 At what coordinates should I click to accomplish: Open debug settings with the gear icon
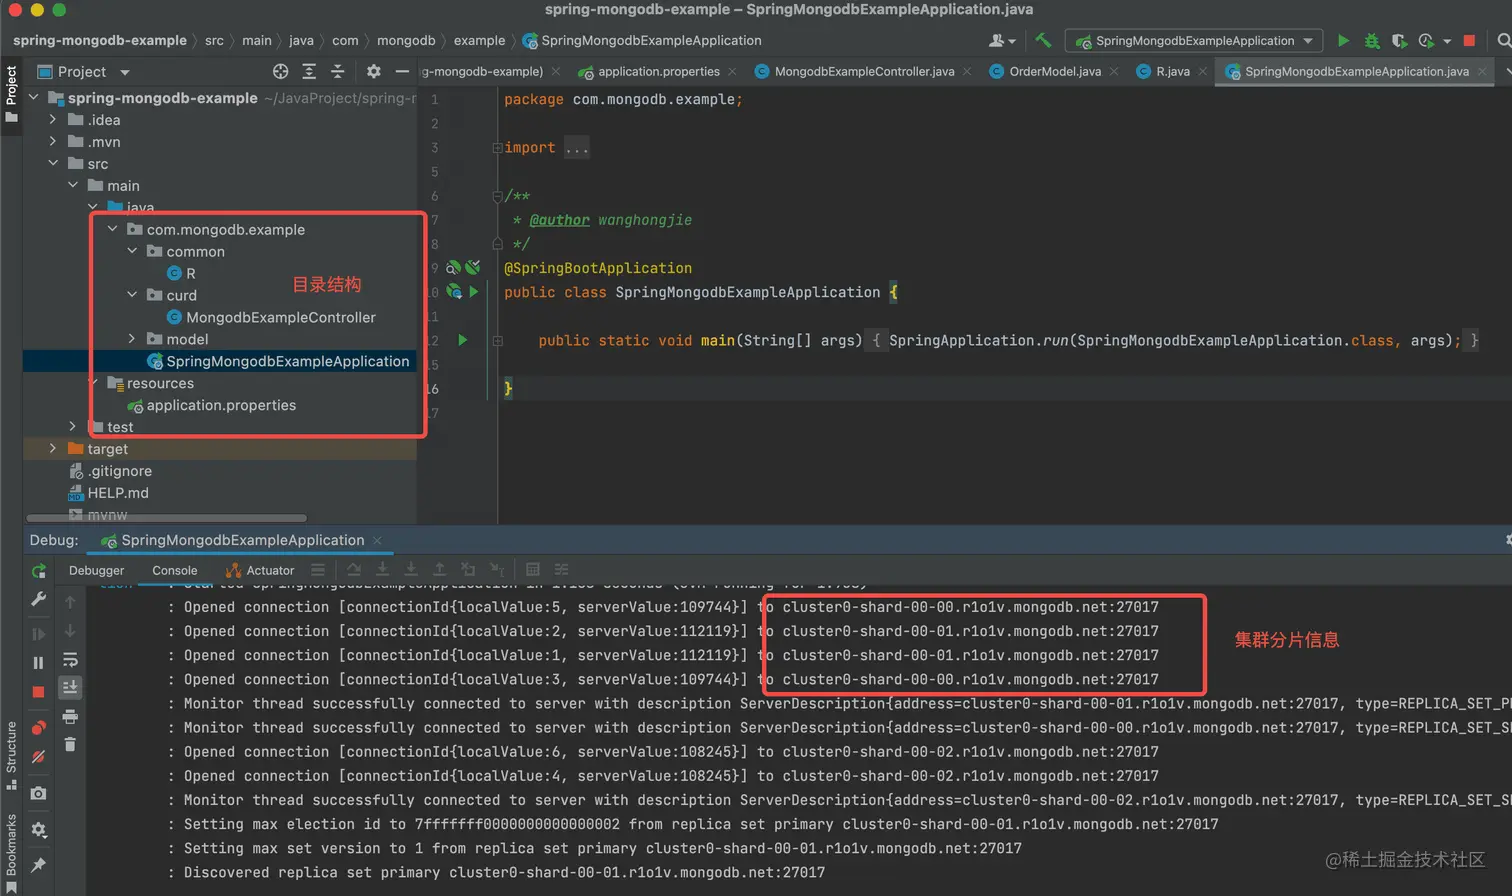(39, 830)
